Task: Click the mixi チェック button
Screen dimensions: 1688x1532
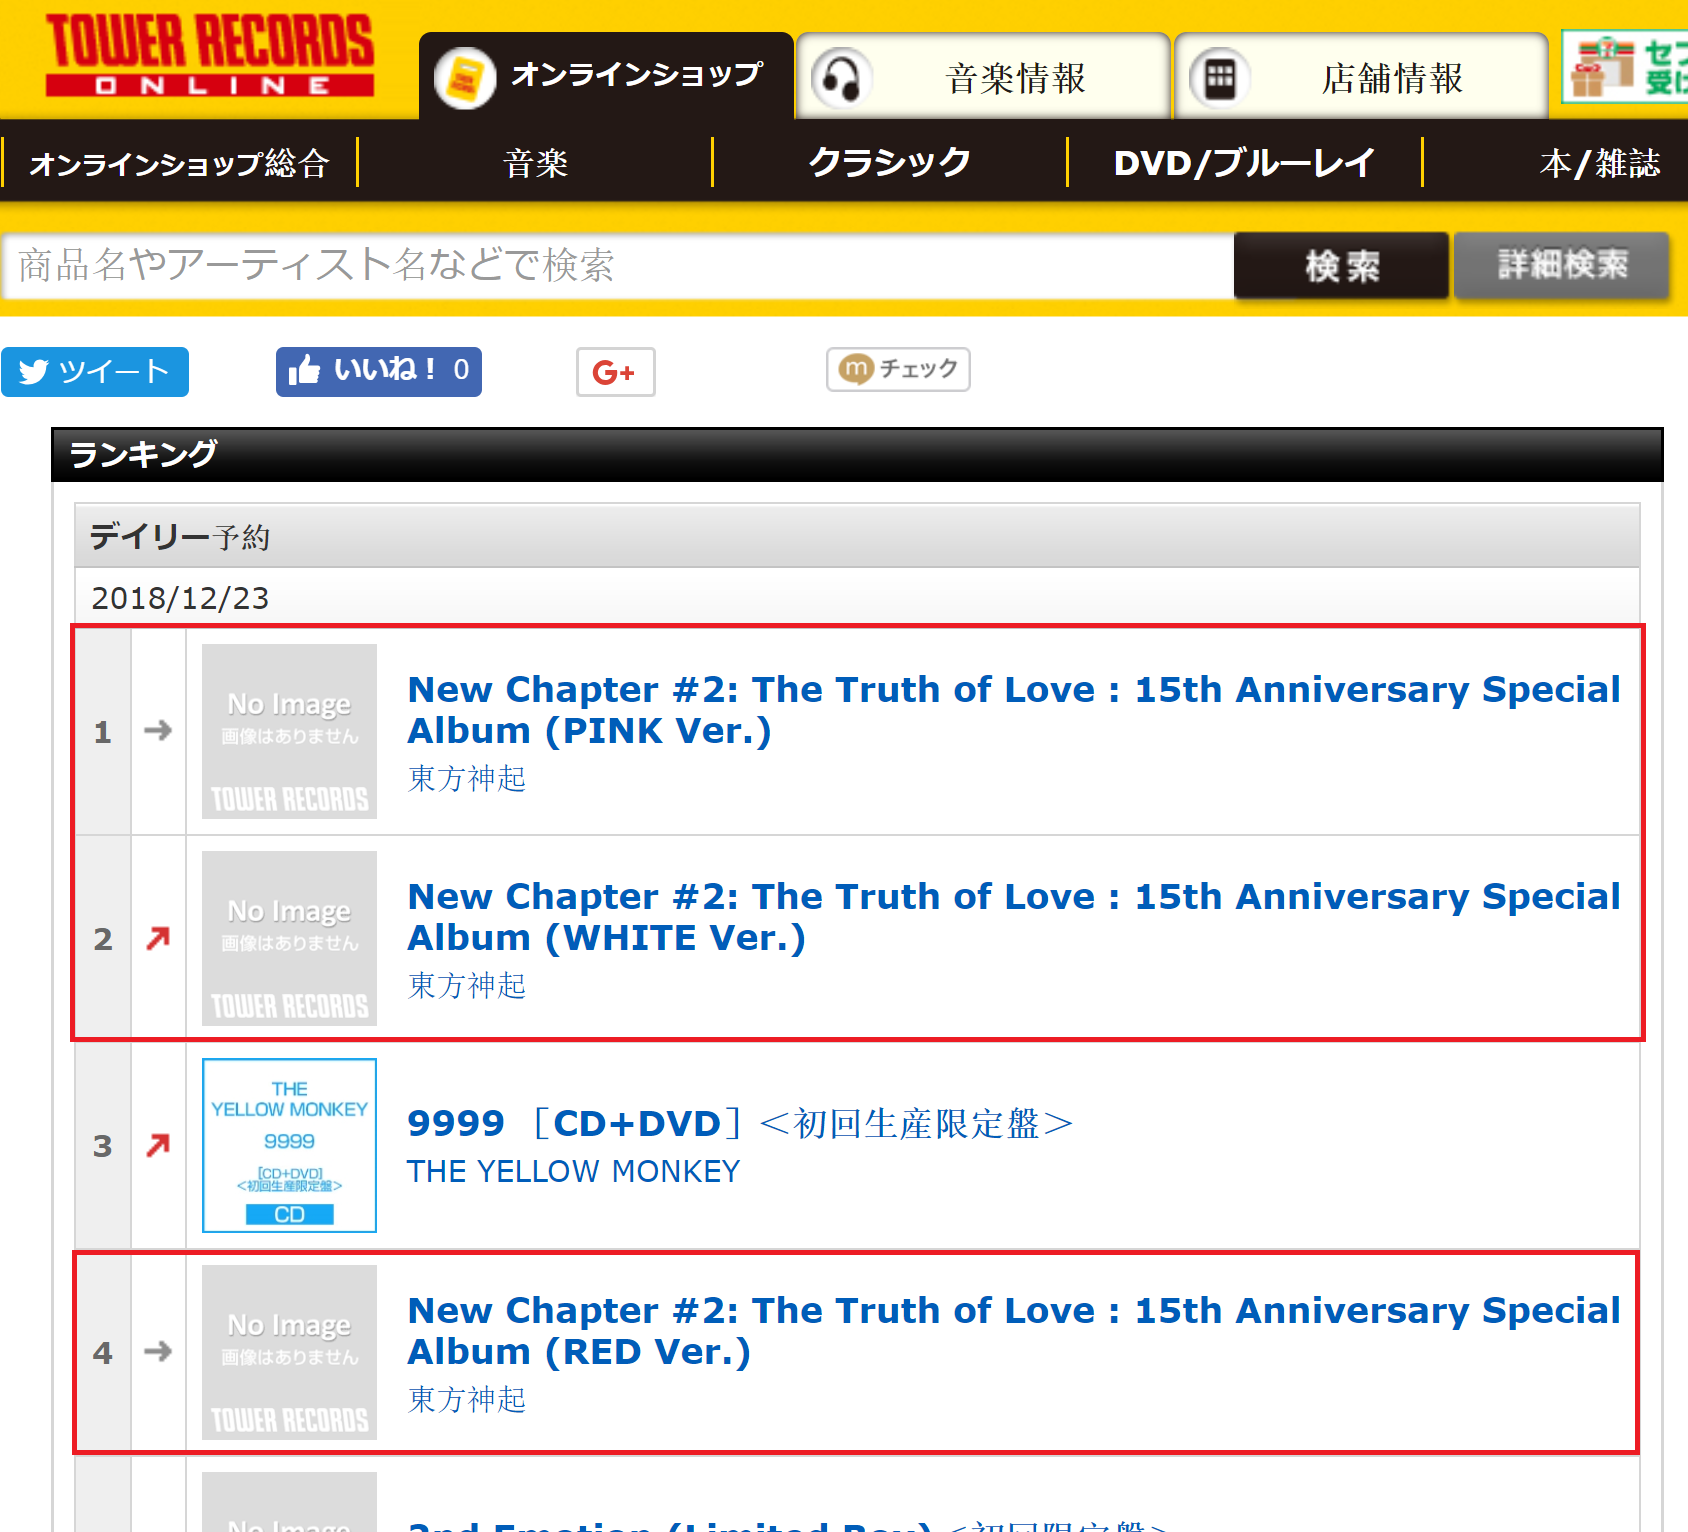Action: tap(898, 369)
